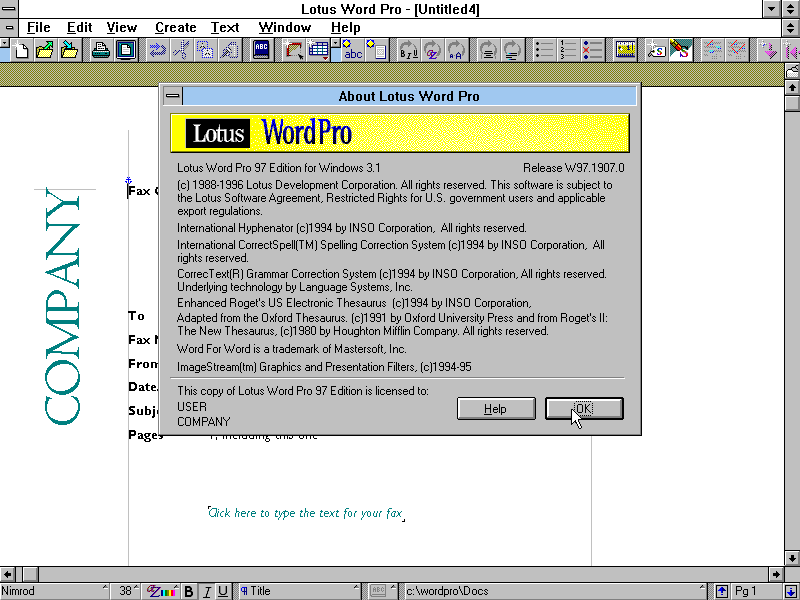This screenshot has width=800, height=600.
Task: Click the New document icon in the toolbar
Action: 21,50
